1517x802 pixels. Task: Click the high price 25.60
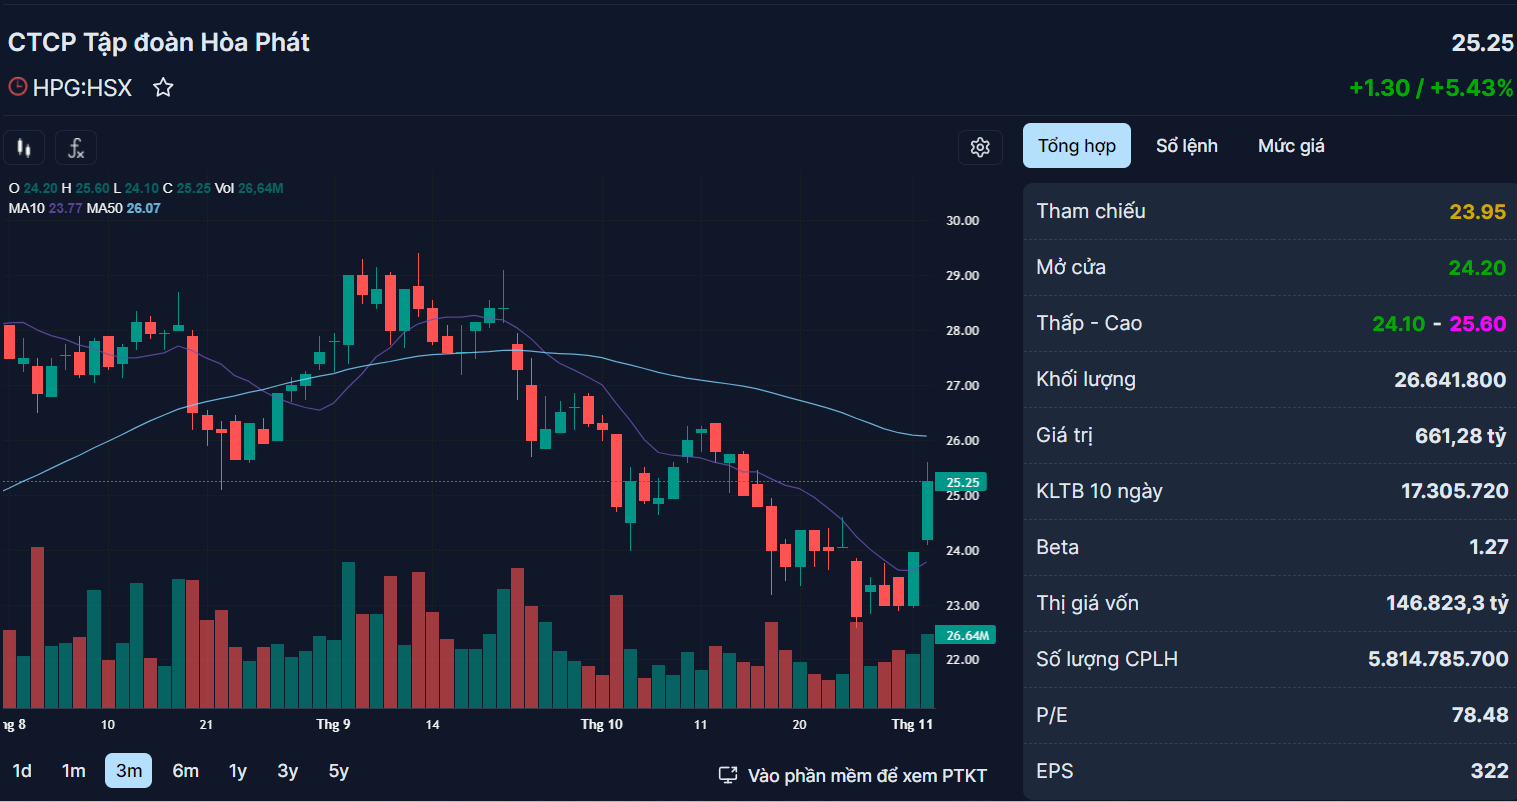coord(1477,324)
